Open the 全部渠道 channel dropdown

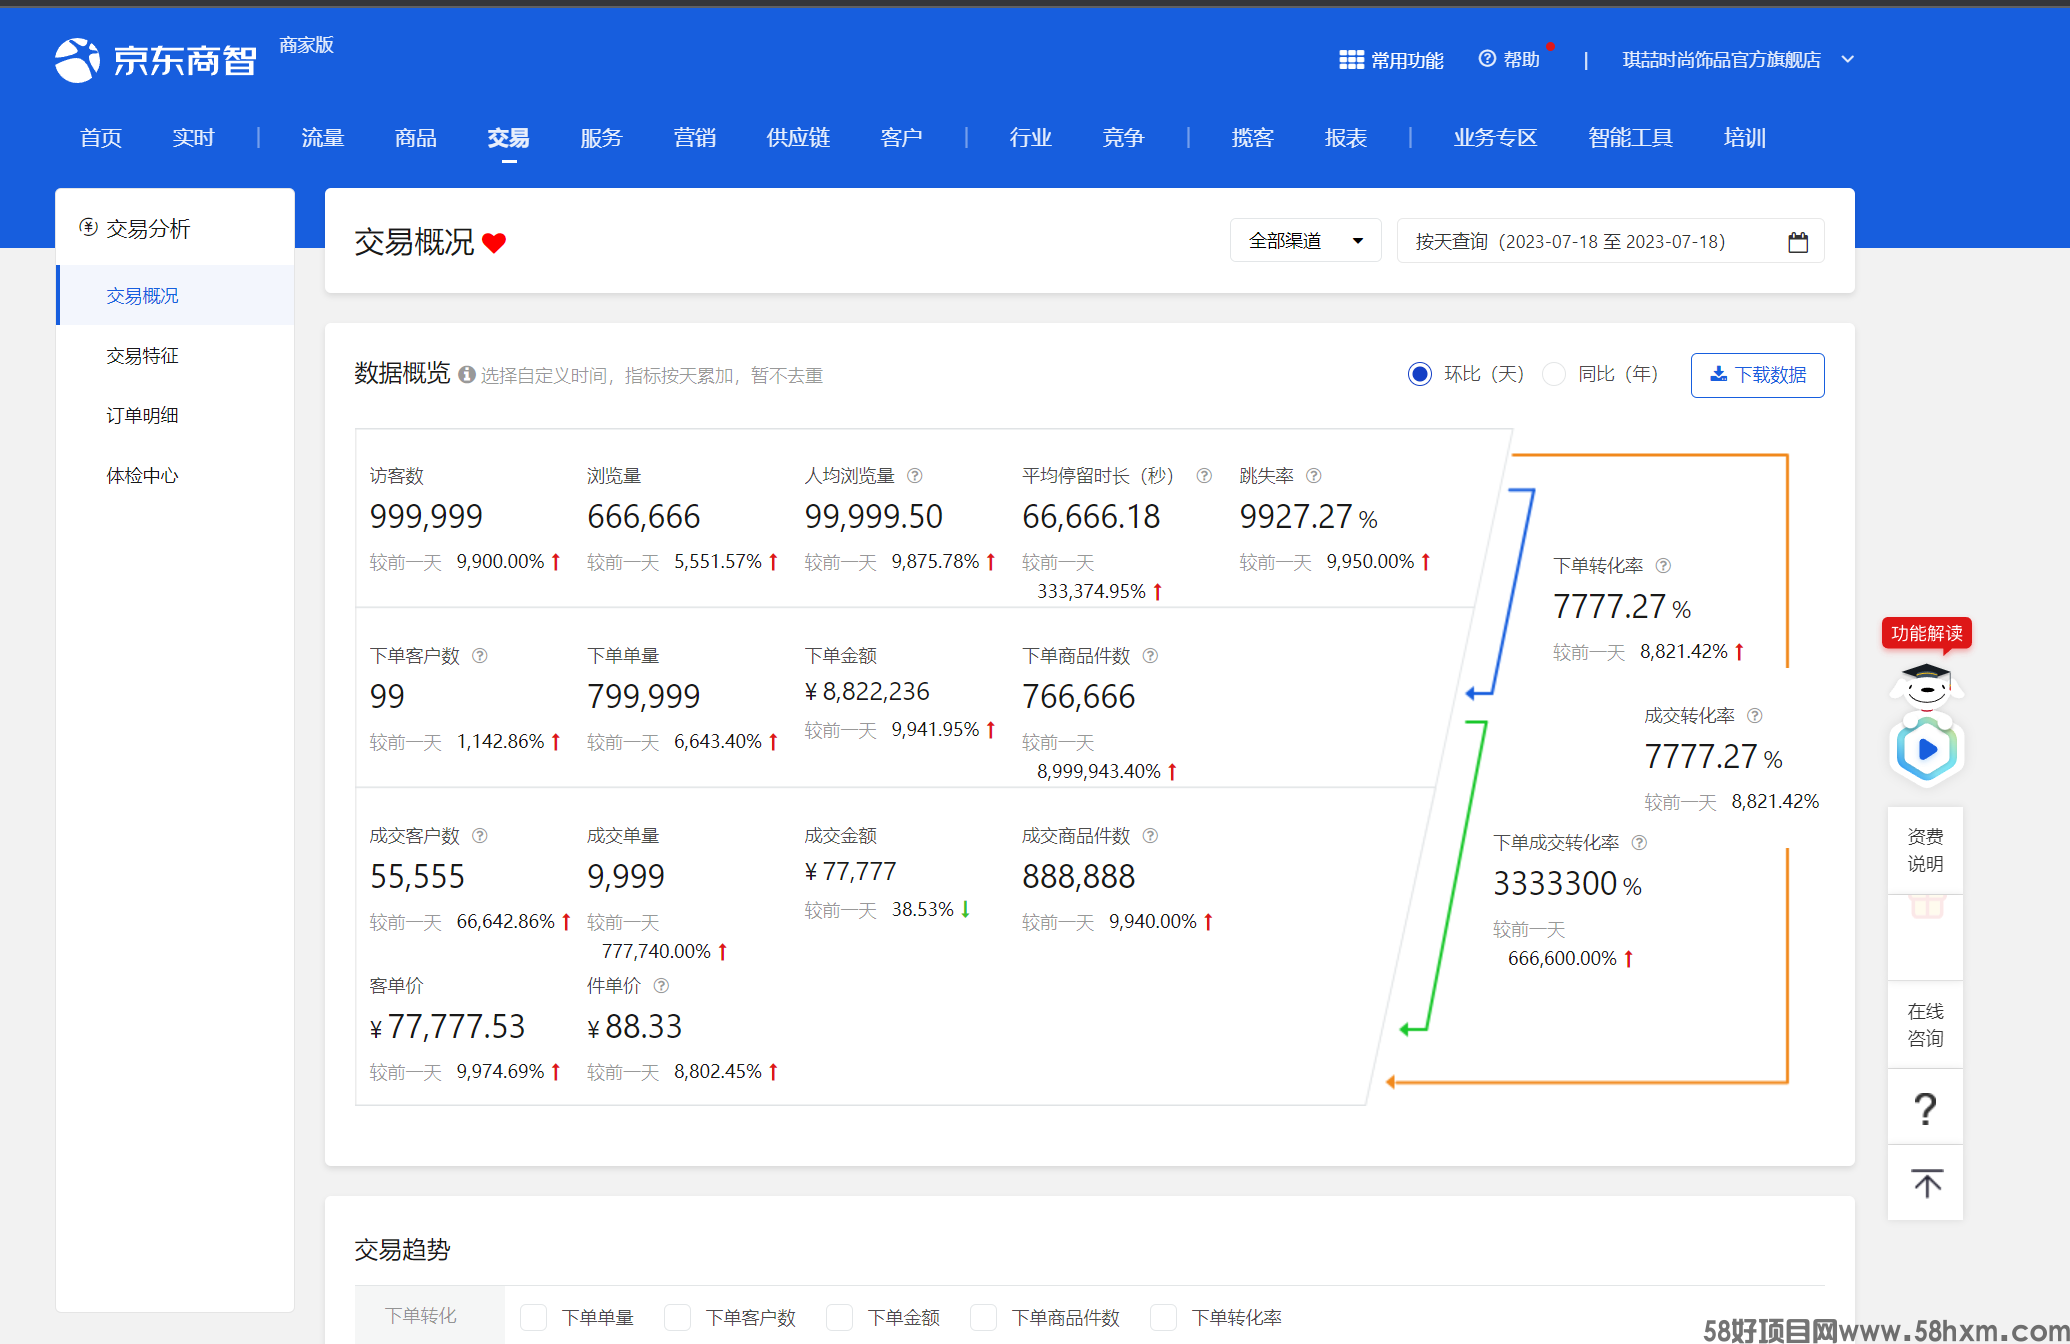coord(1305,241)
